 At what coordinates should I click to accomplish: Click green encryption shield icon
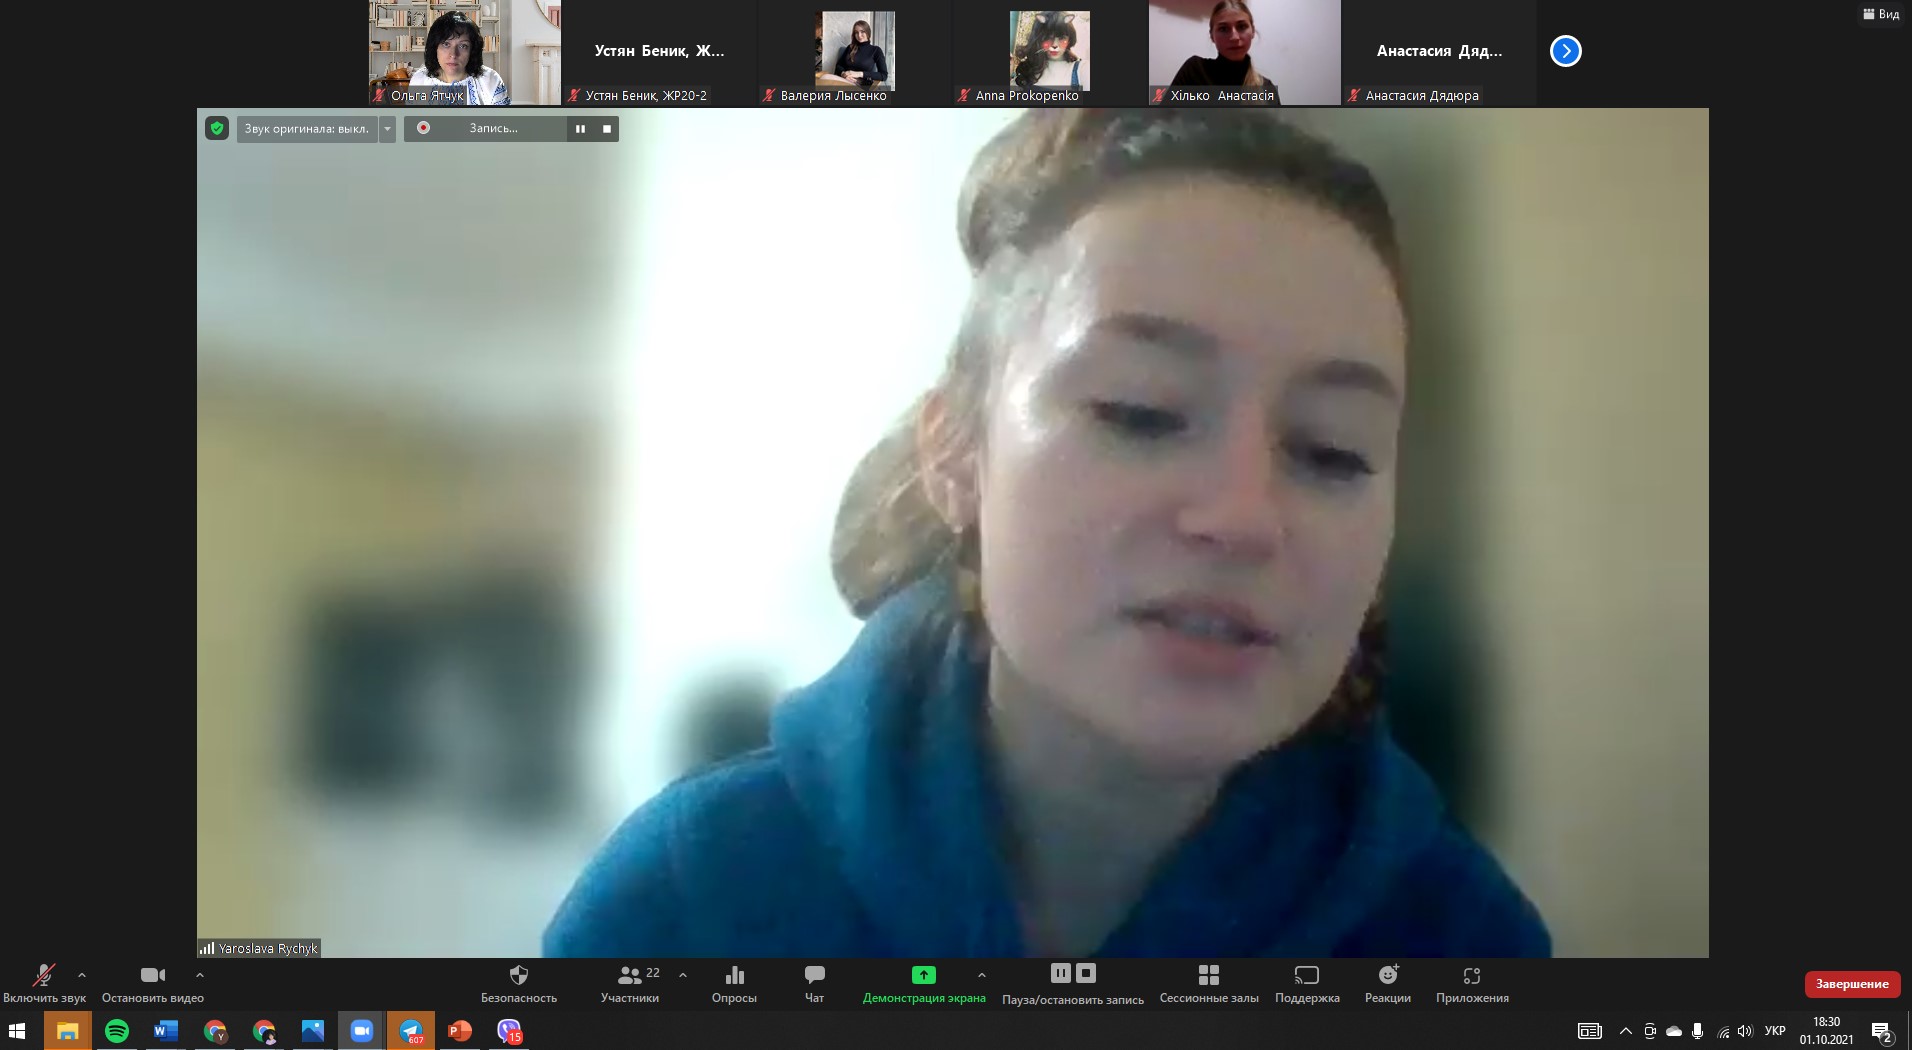click(x=217, y=128)
